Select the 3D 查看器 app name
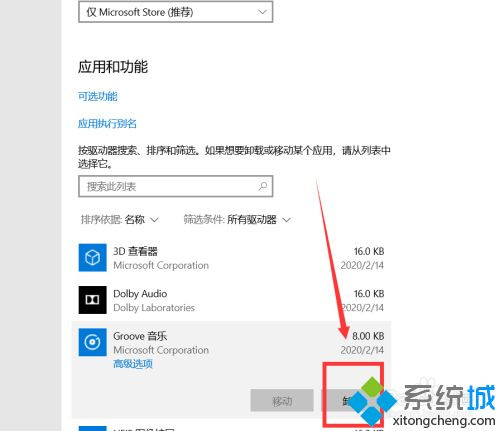500x431 pixels. click(135, 251)
